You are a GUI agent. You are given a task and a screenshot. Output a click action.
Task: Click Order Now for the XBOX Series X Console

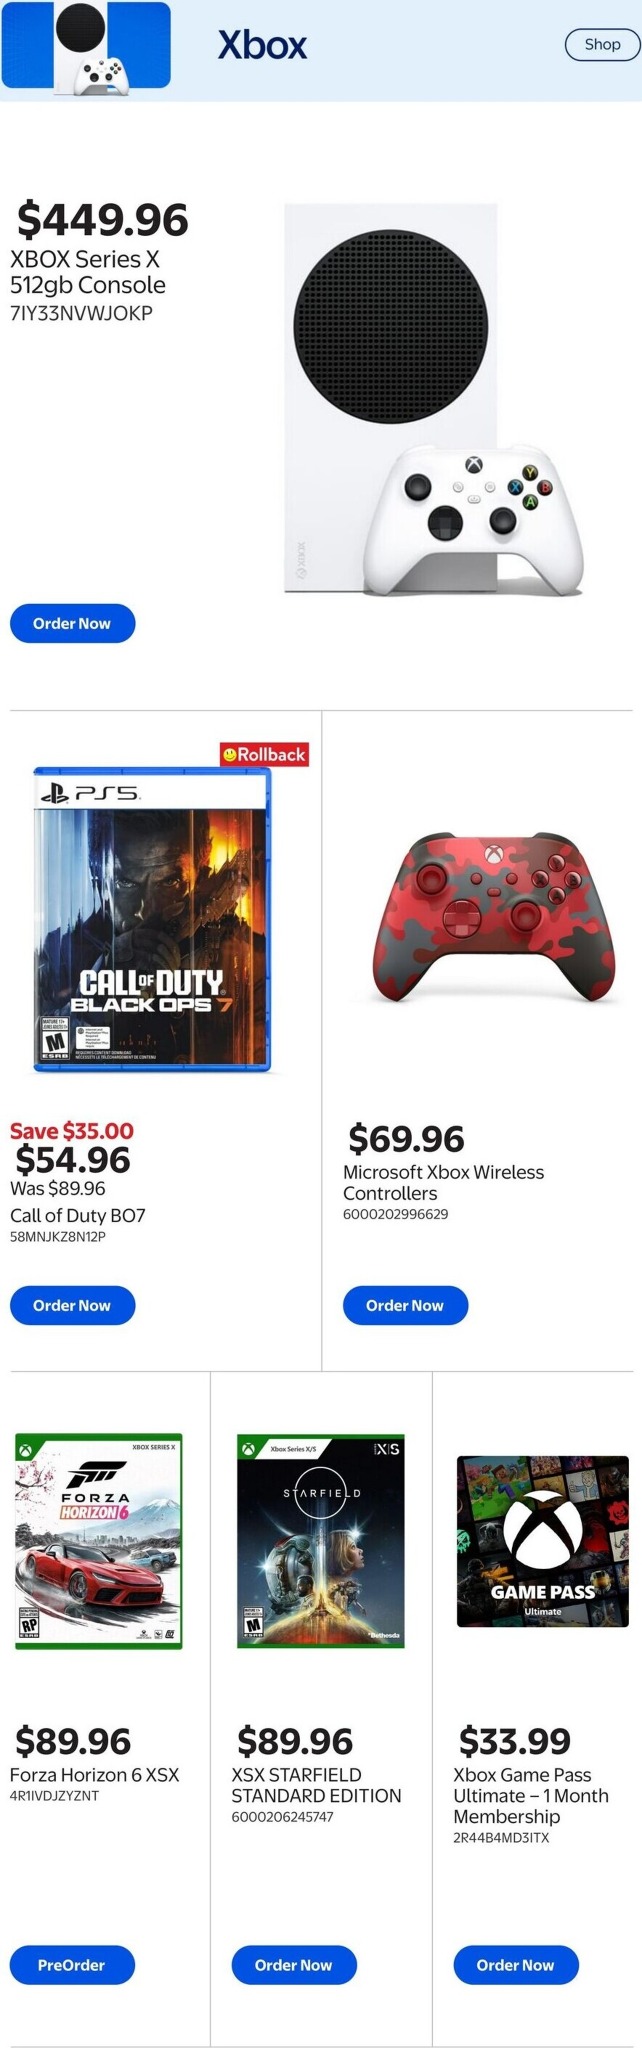click(72, 623)
